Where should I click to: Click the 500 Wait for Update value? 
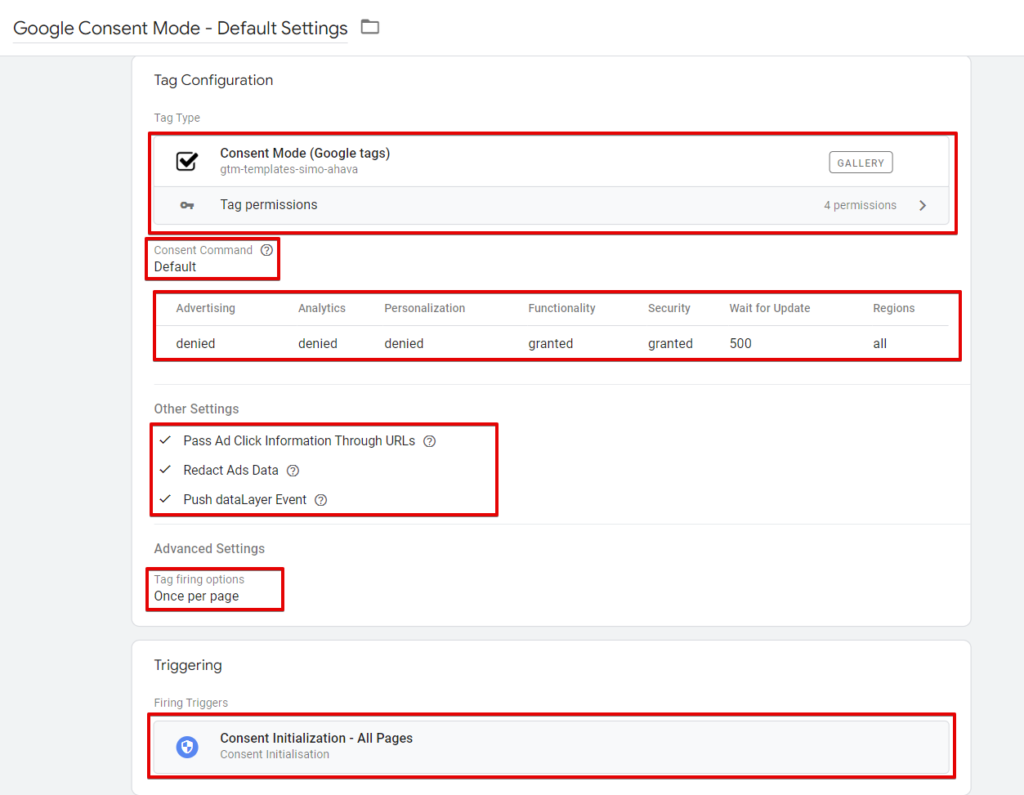click(x=740, y=344)
